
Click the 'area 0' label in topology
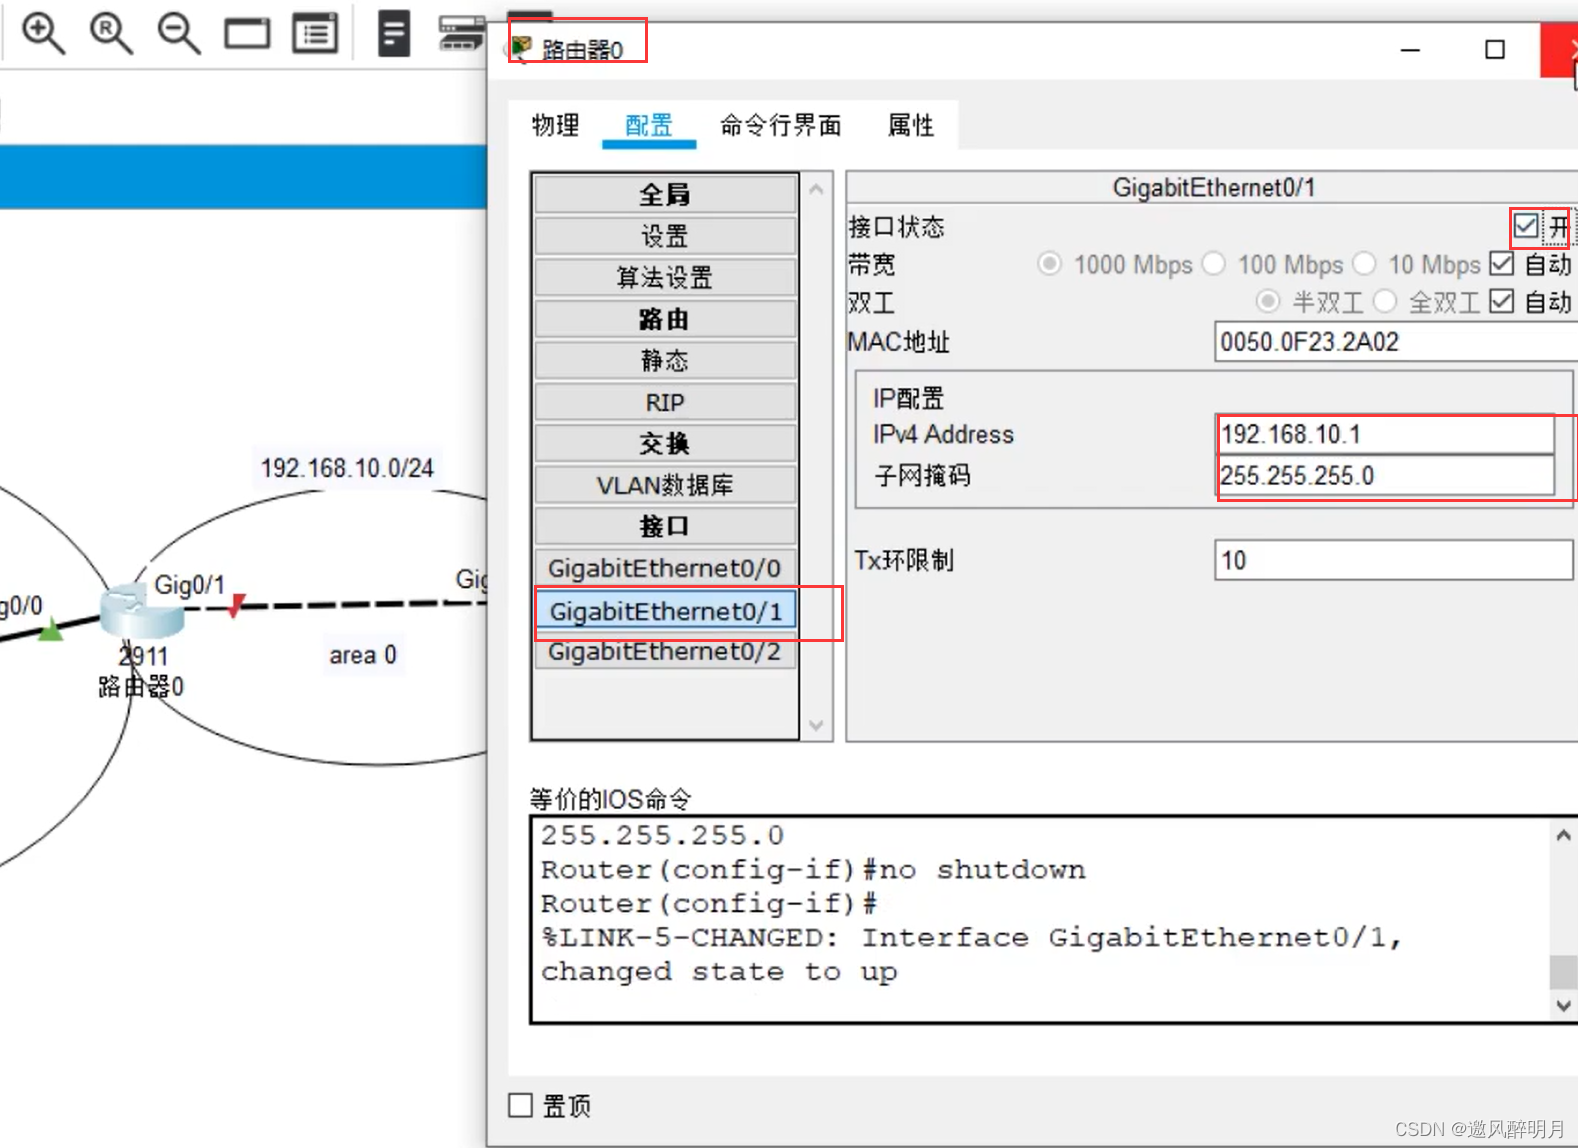tap(363, 655)
